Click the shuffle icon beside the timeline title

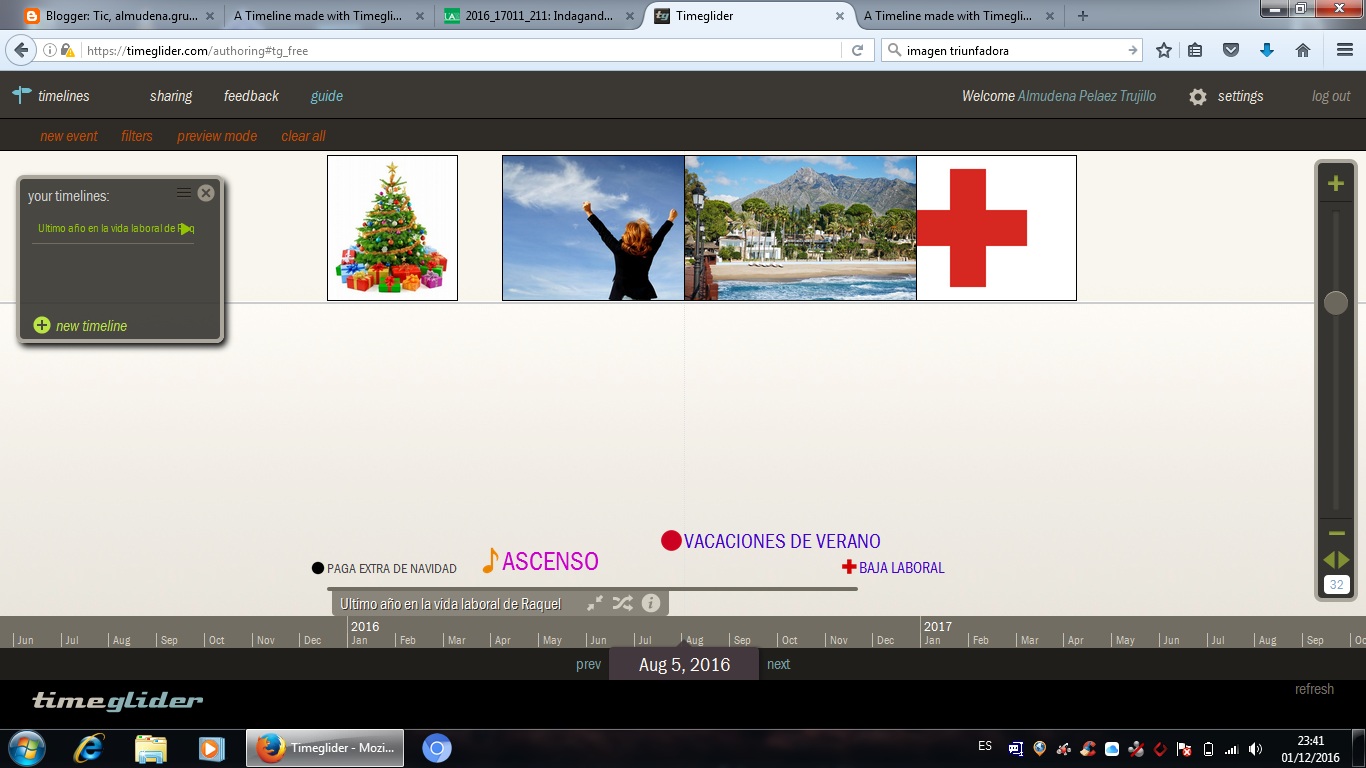point(623,603)
